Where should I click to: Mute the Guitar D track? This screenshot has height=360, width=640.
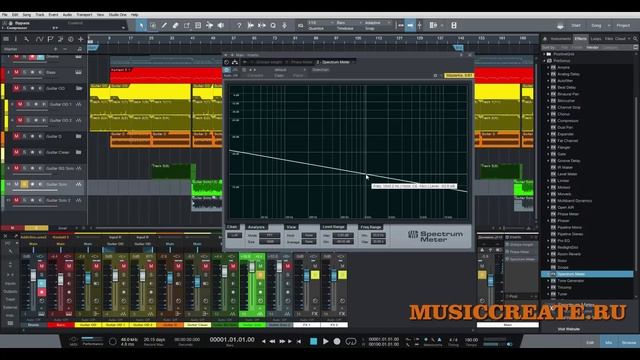coord(16,136)
